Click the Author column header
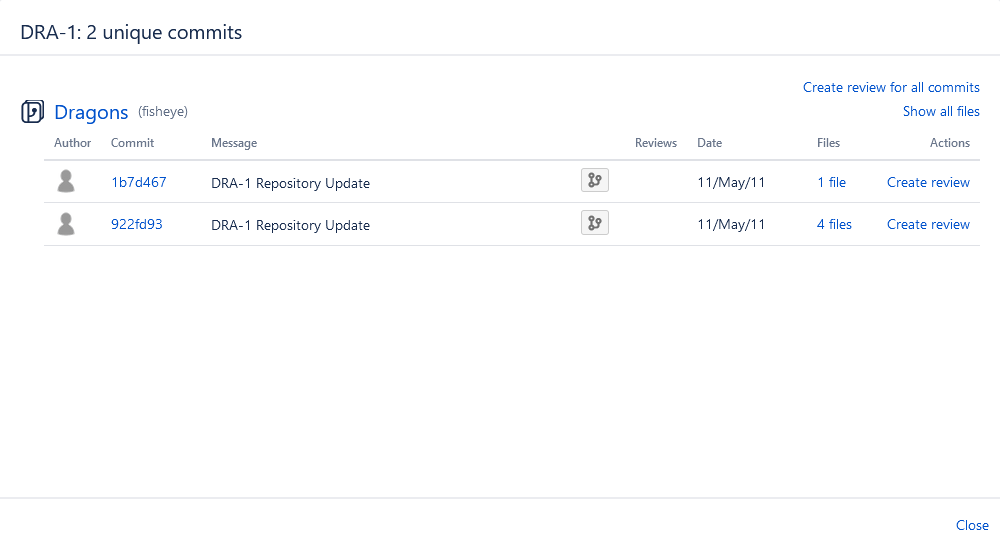1000x546 pixels. (73, 143)
